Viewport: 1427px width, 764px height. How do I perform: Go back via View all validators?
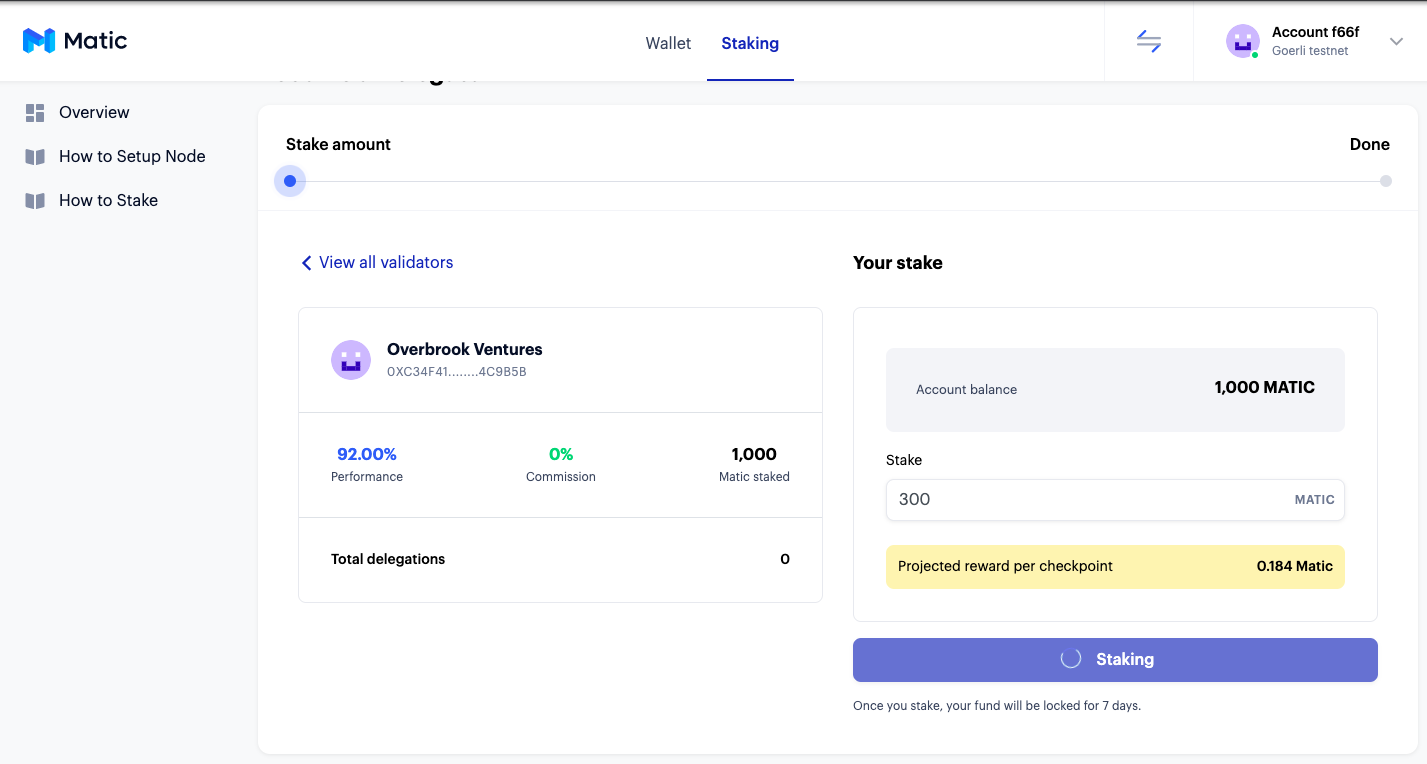[x=385, y=263]
